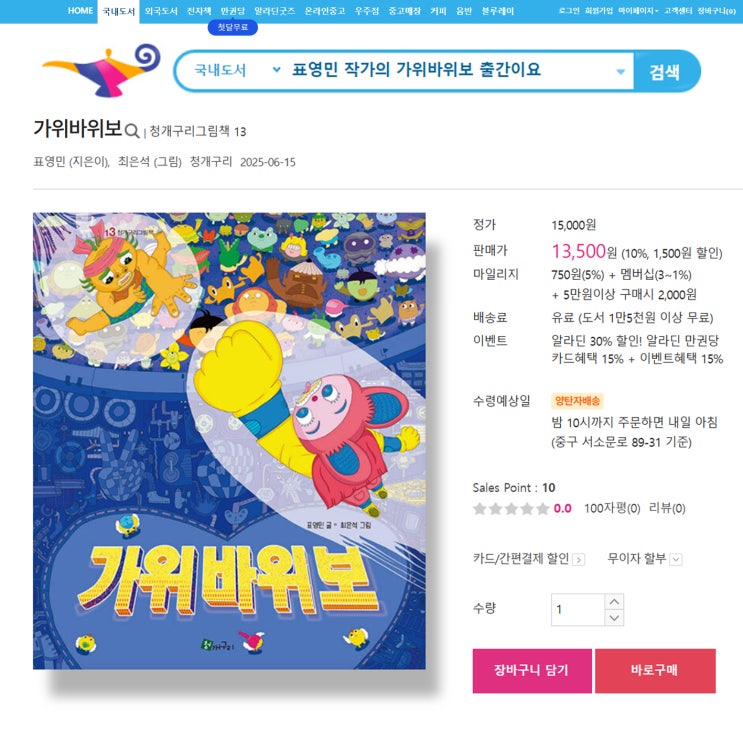
Task: Expand the 무이자 할부 dropdown
Action: (x=676, y=559)
